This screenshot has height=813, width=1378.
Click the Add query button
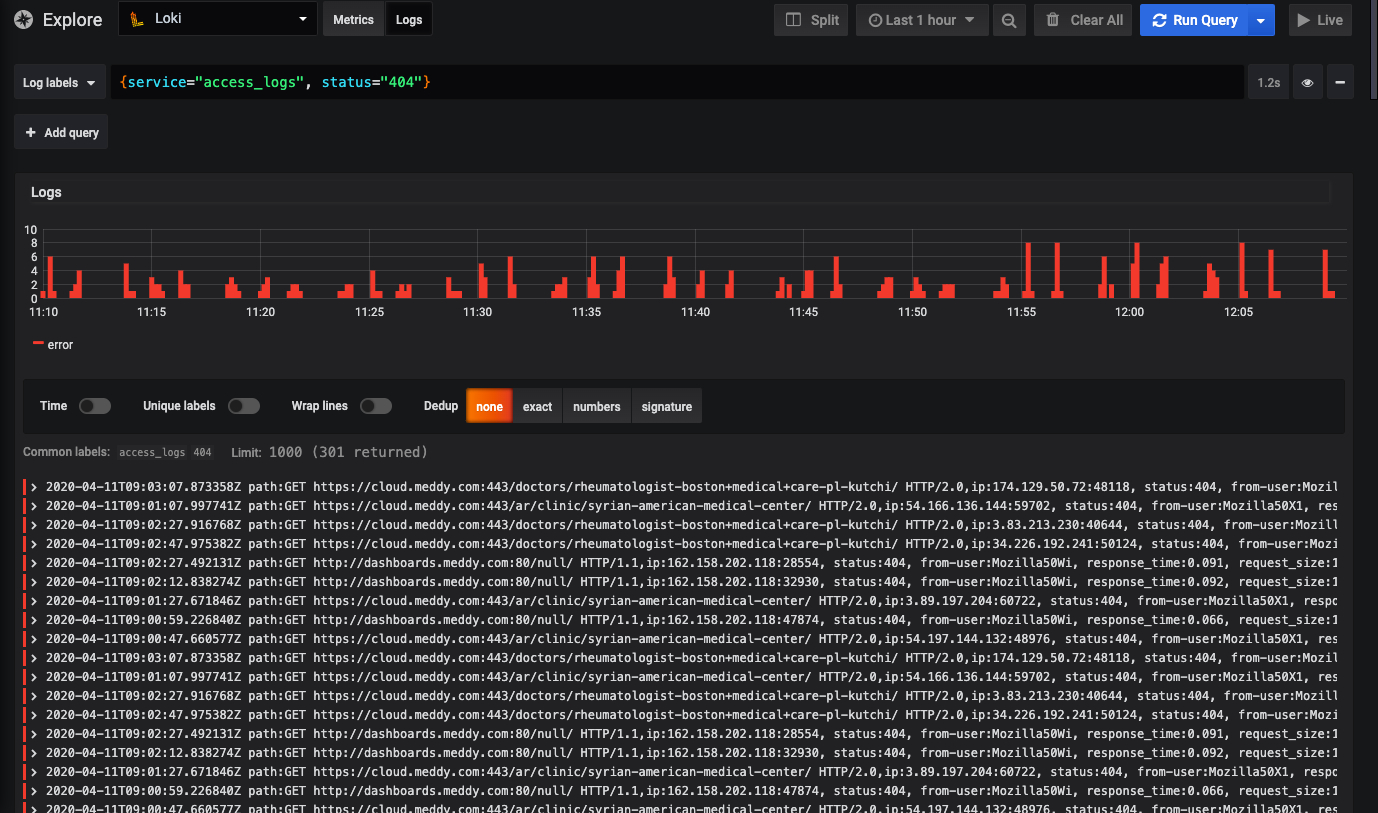[x=61, y=133]
